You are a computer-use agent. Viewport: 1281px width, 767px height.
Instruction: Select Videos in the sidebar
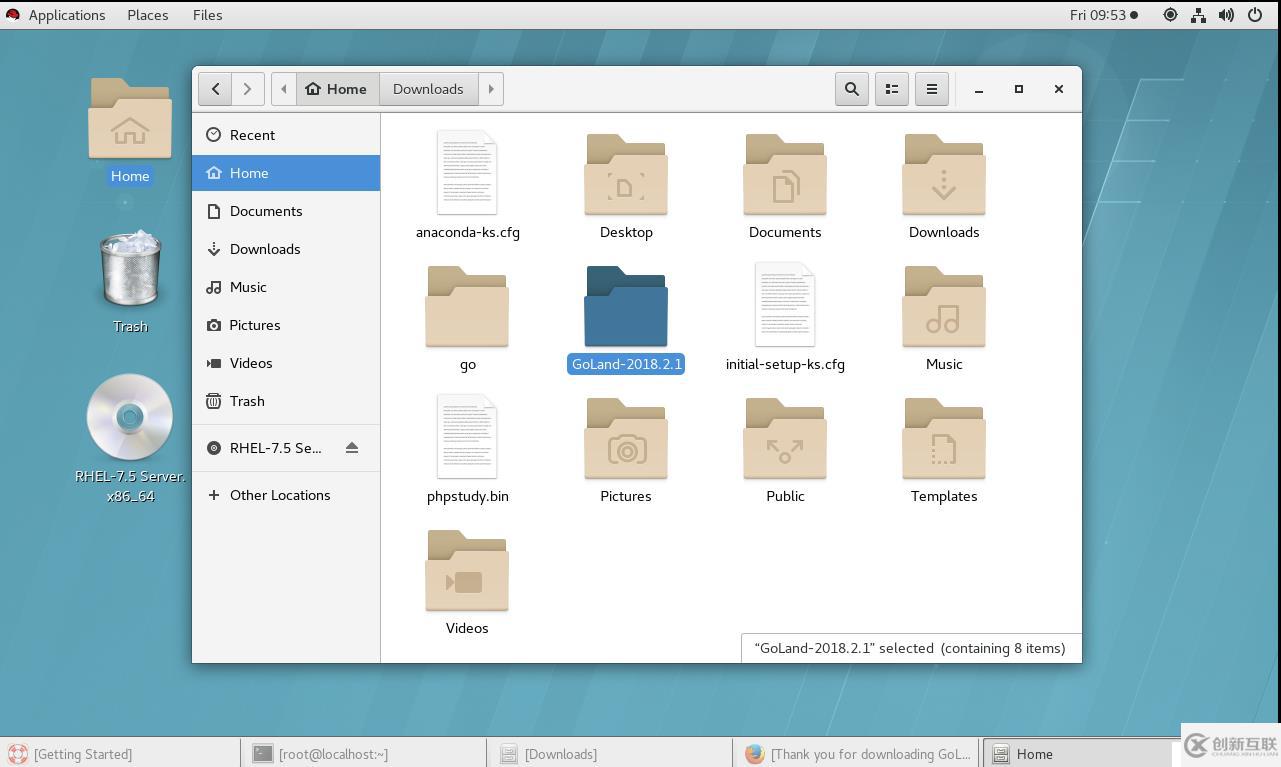[286, 363]
